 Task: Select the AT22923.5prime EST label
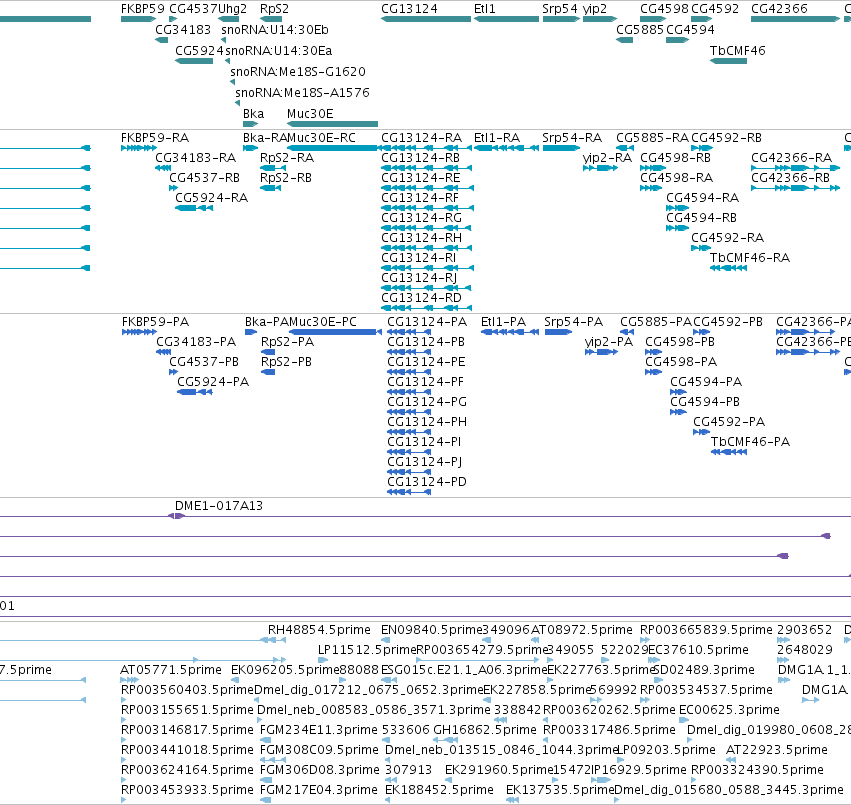coord(777,750)
